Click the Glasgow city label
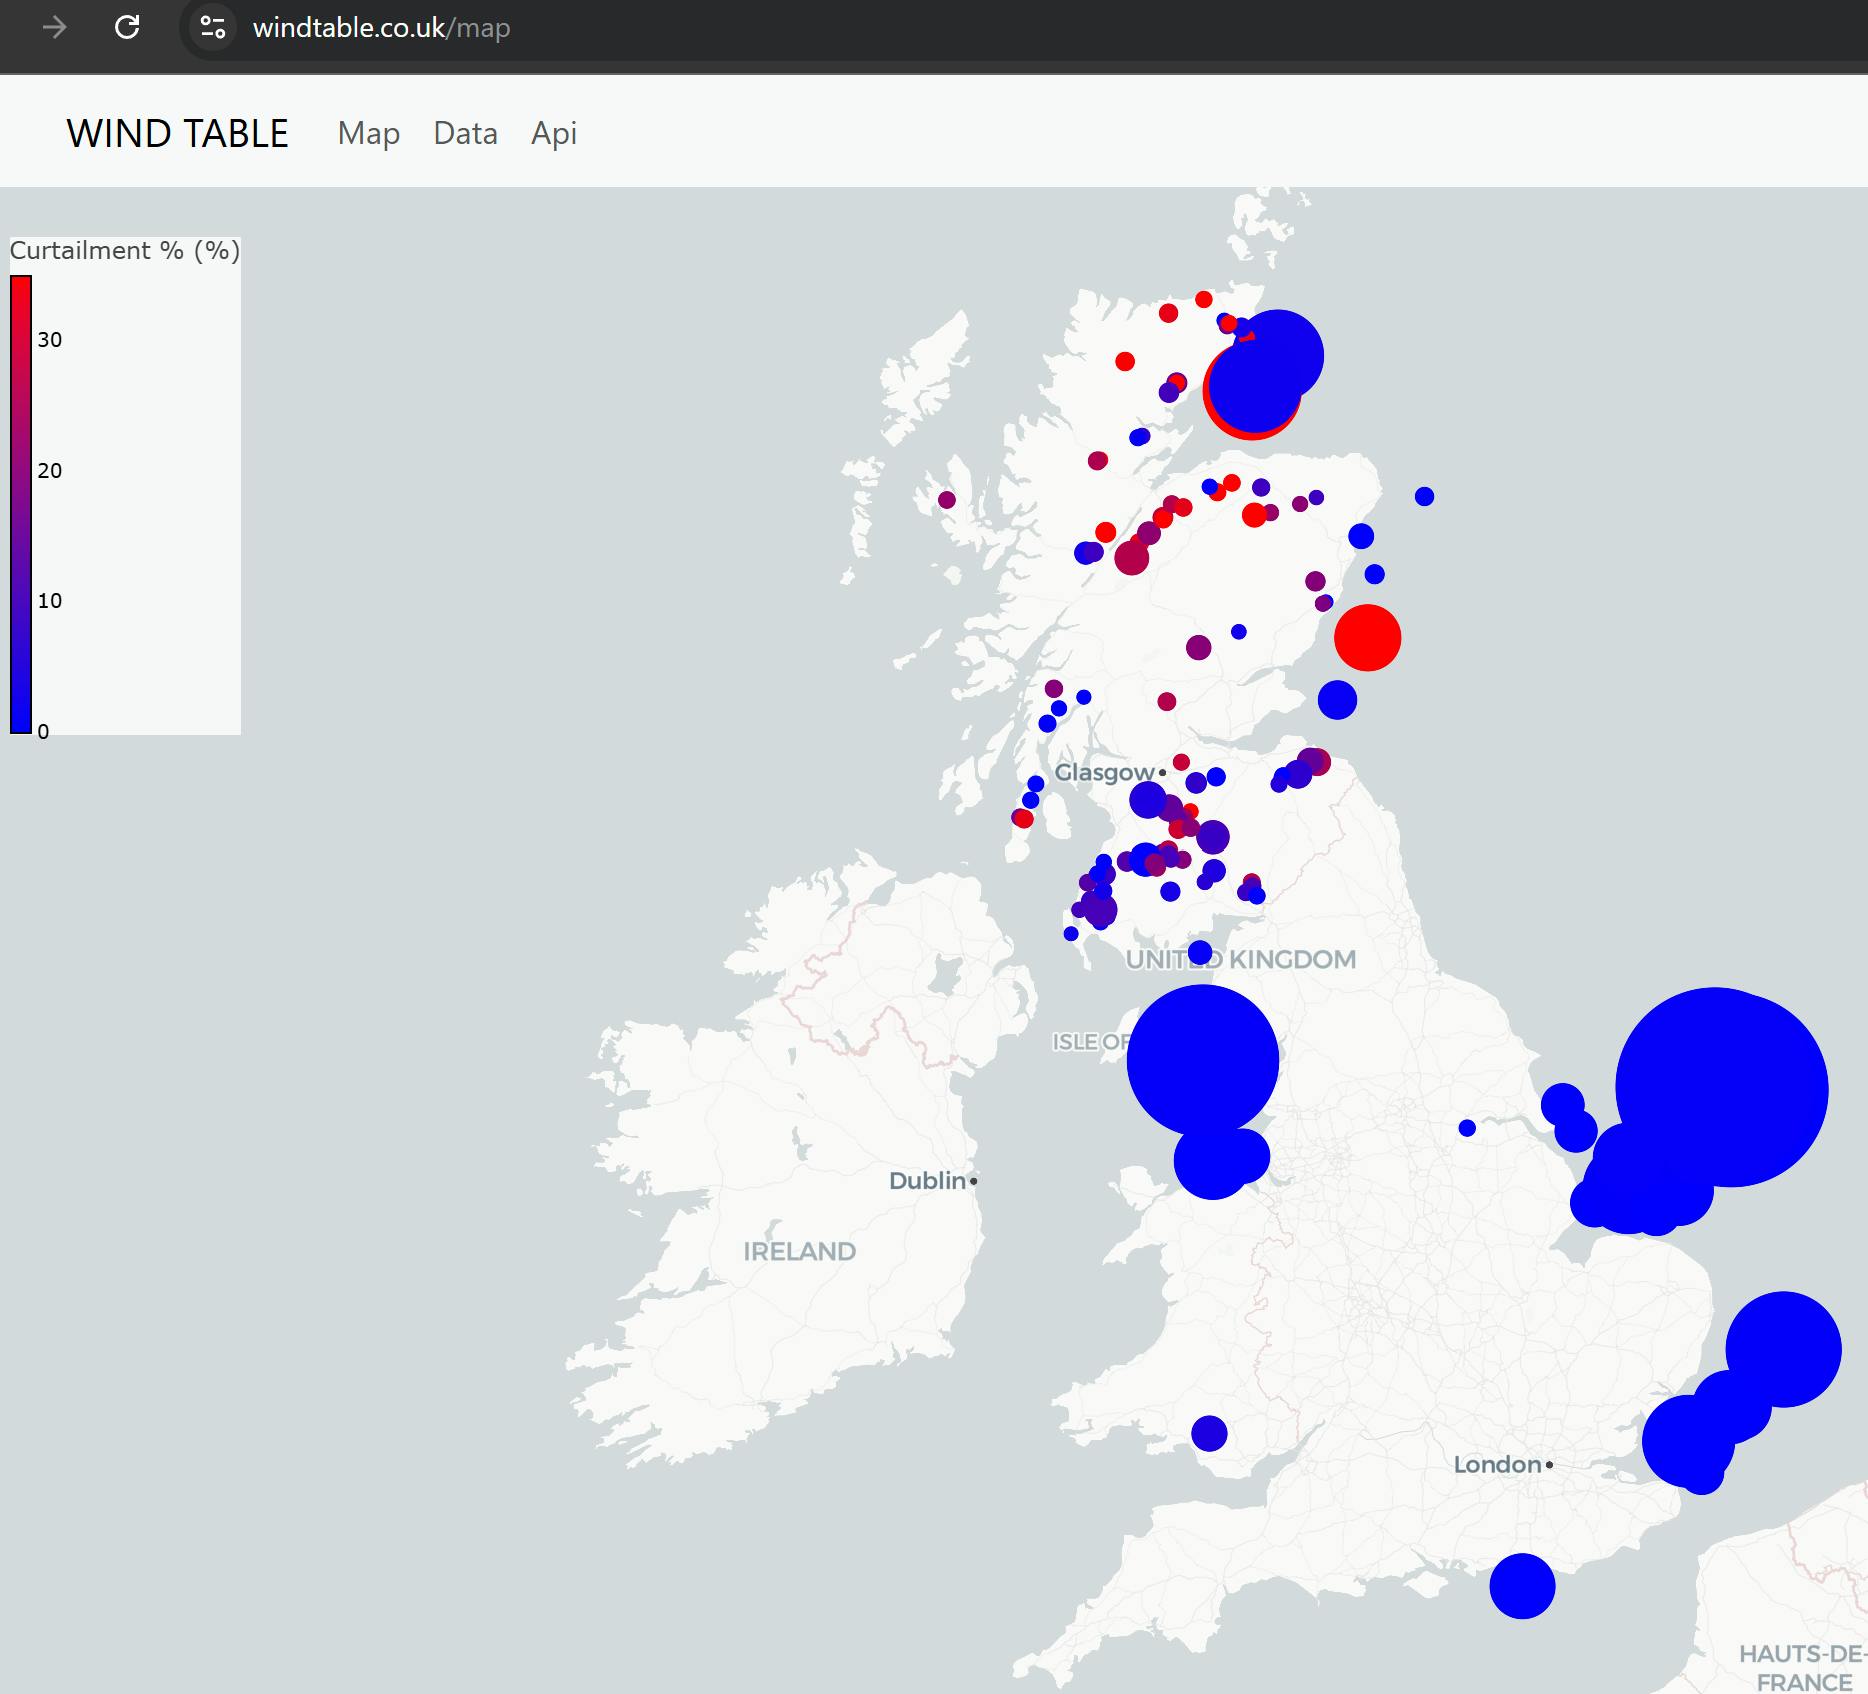 coord(1105,772)
